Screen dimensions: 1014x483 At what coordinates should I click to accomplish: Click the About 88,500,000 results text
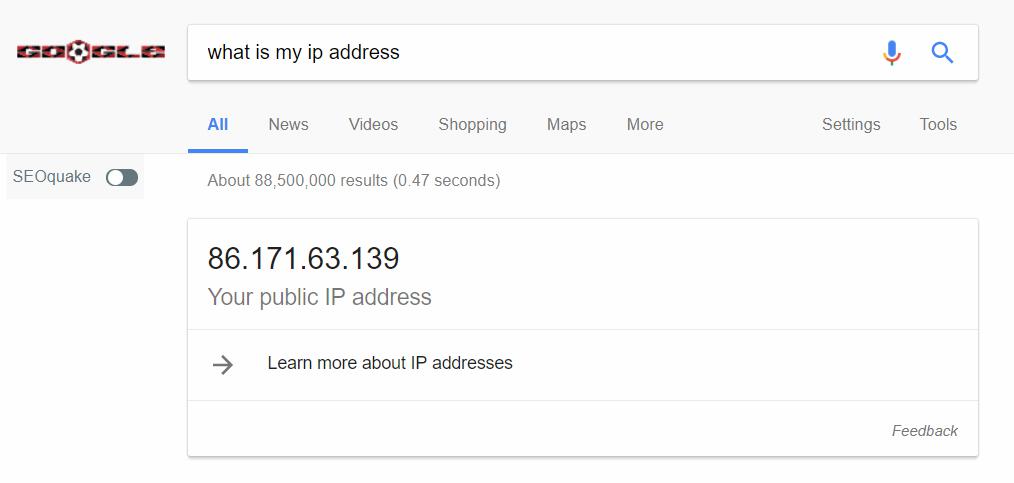354,180
